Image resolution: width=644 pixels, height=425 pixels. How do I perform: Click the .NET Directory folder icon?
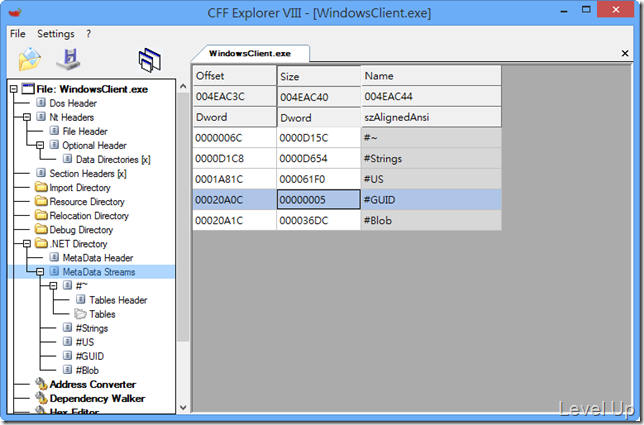(x=41, y=243)
